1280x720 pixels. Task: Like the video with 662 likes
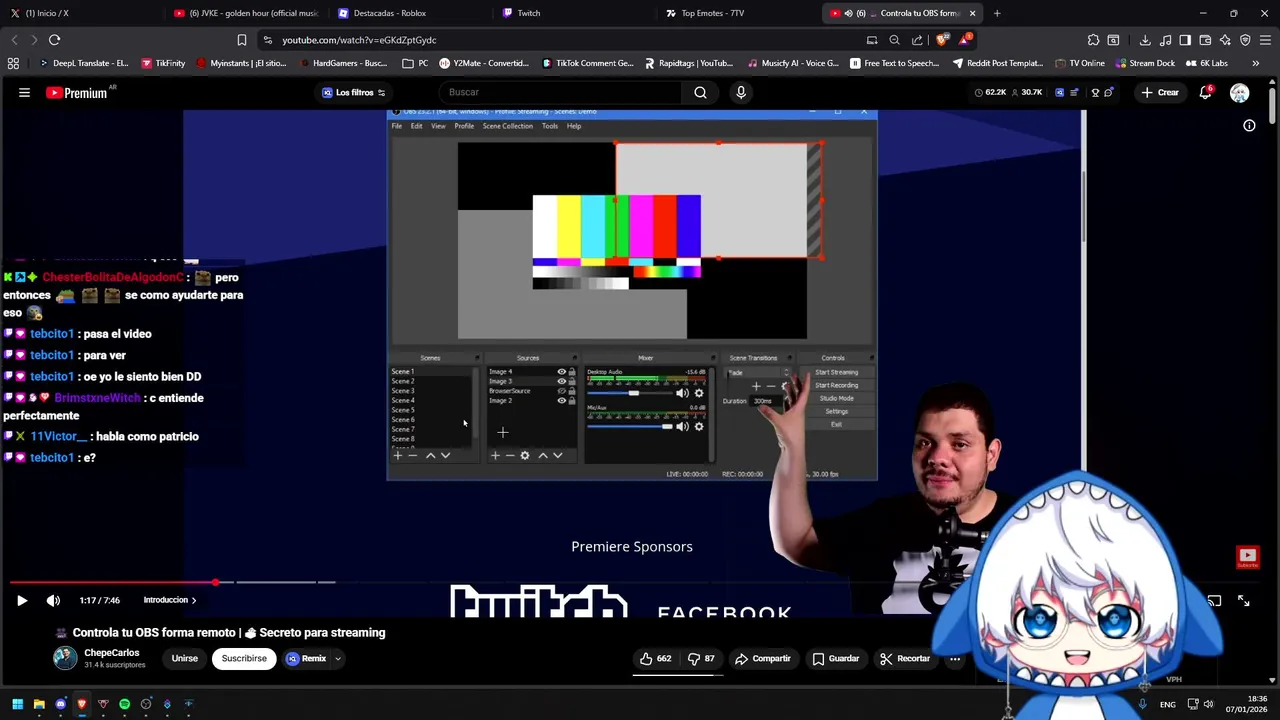(656, 658)
